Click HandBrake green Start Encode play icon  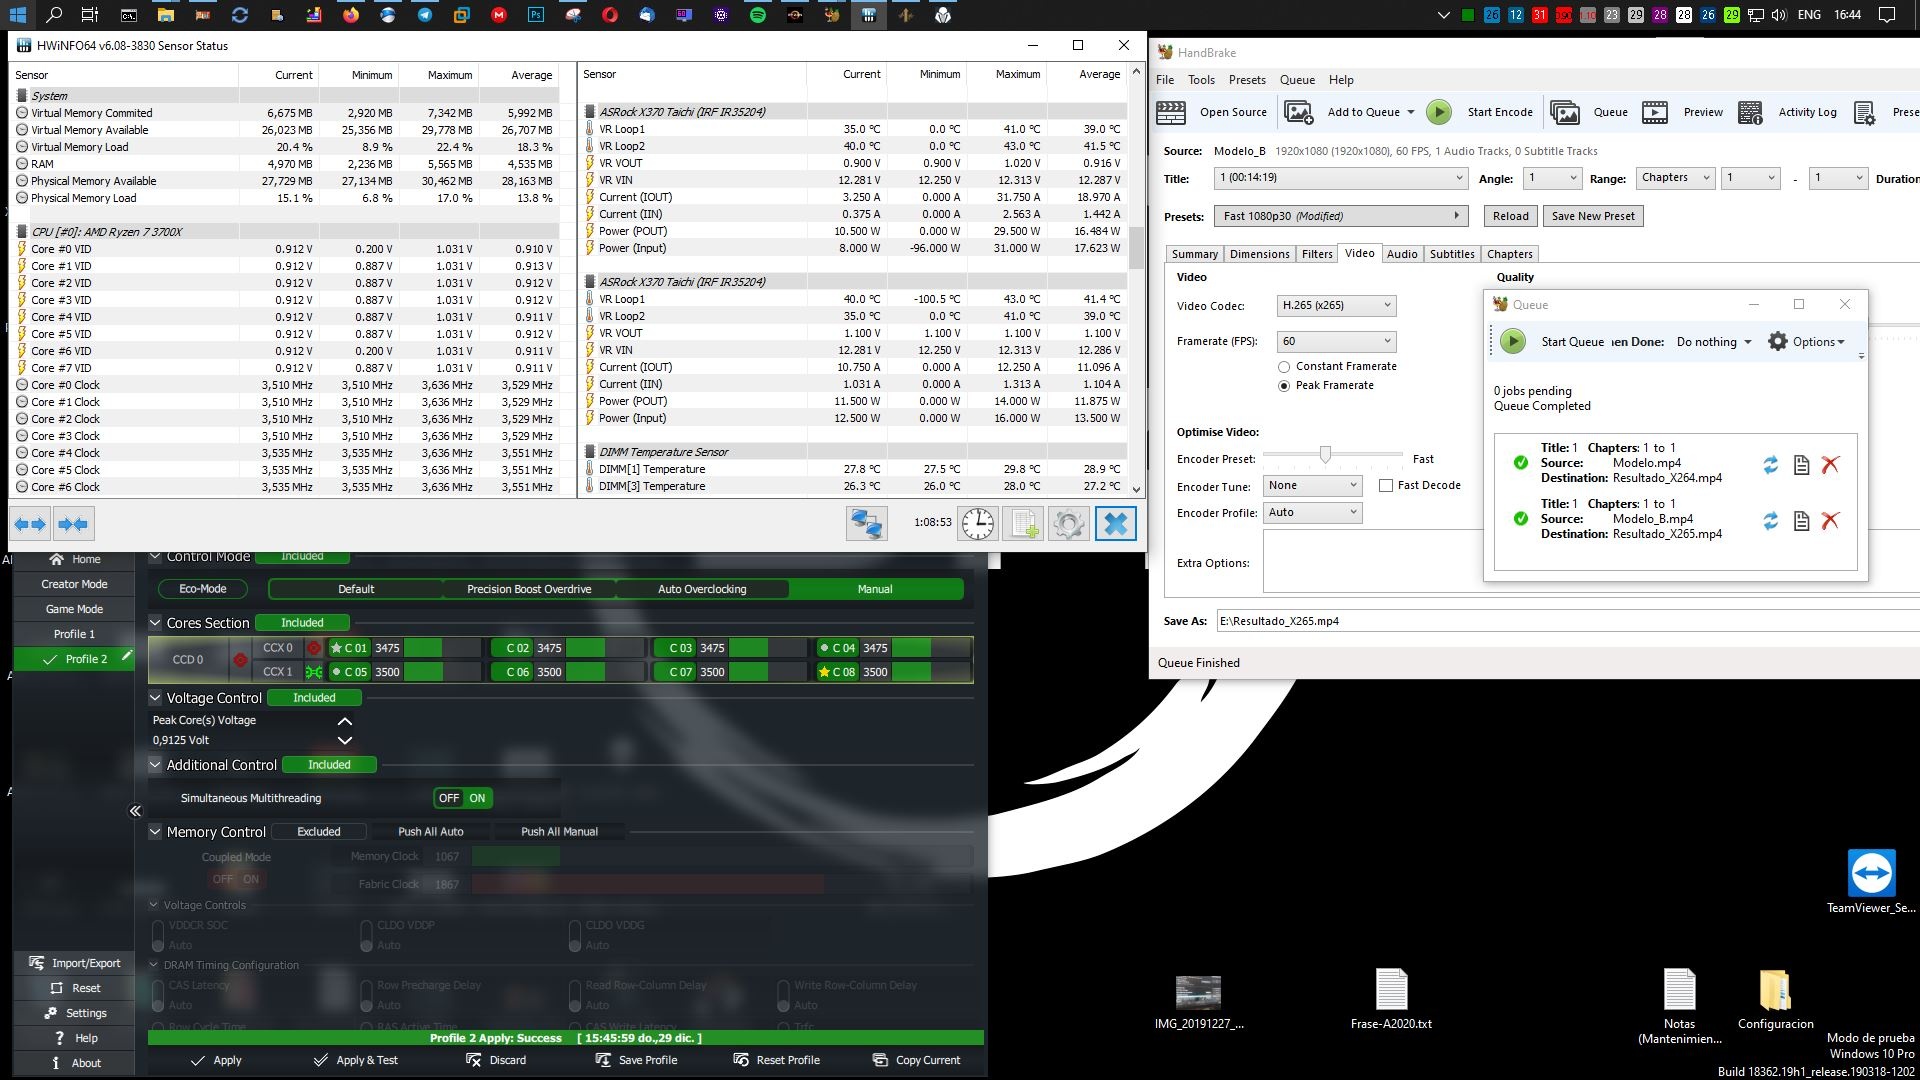[1439, 112]
